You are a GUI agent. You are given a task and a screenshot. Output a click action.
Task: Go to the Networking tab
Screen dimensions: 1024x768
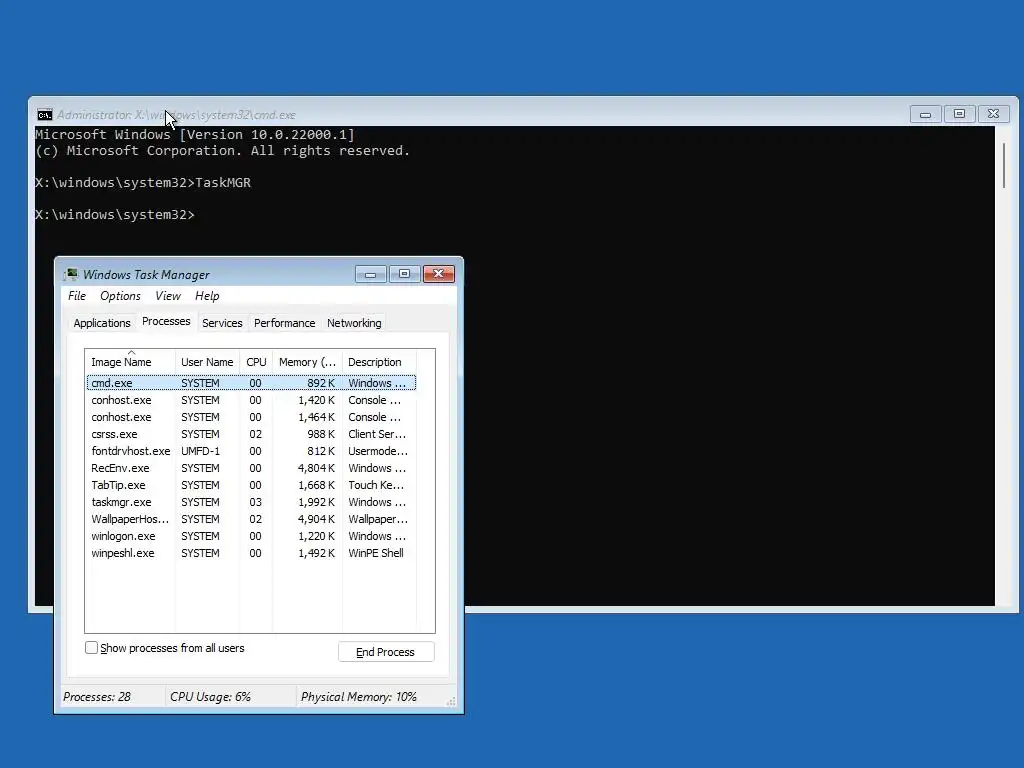pyautogui.click(x=354, y=323)
